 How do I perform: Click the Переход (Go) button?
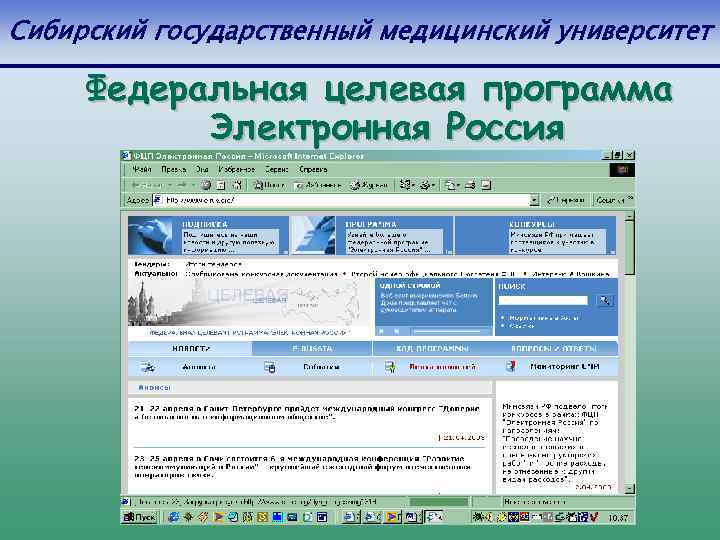(566, 200)
